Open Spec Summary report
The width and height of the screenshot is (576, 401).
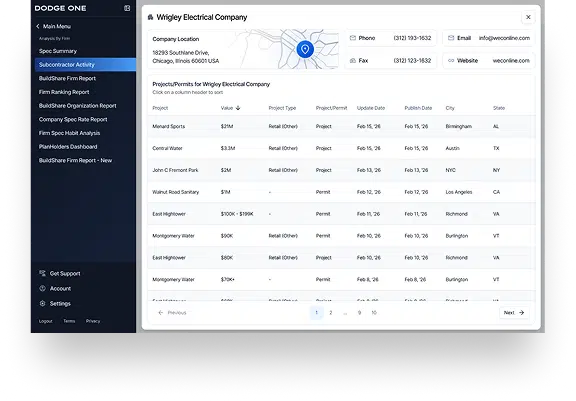click(58, 51)
